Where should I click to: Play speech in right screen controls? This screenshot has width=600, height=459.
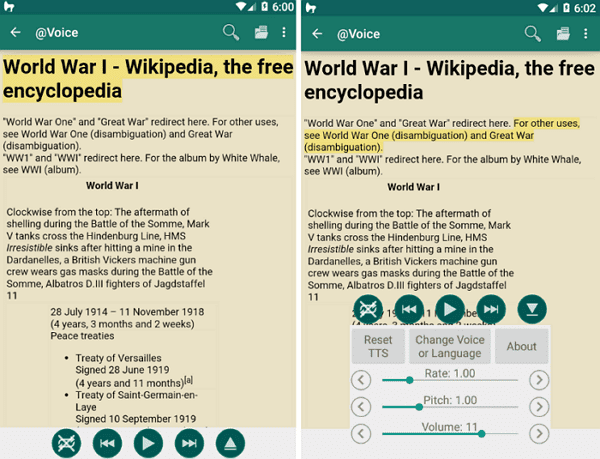450,309
